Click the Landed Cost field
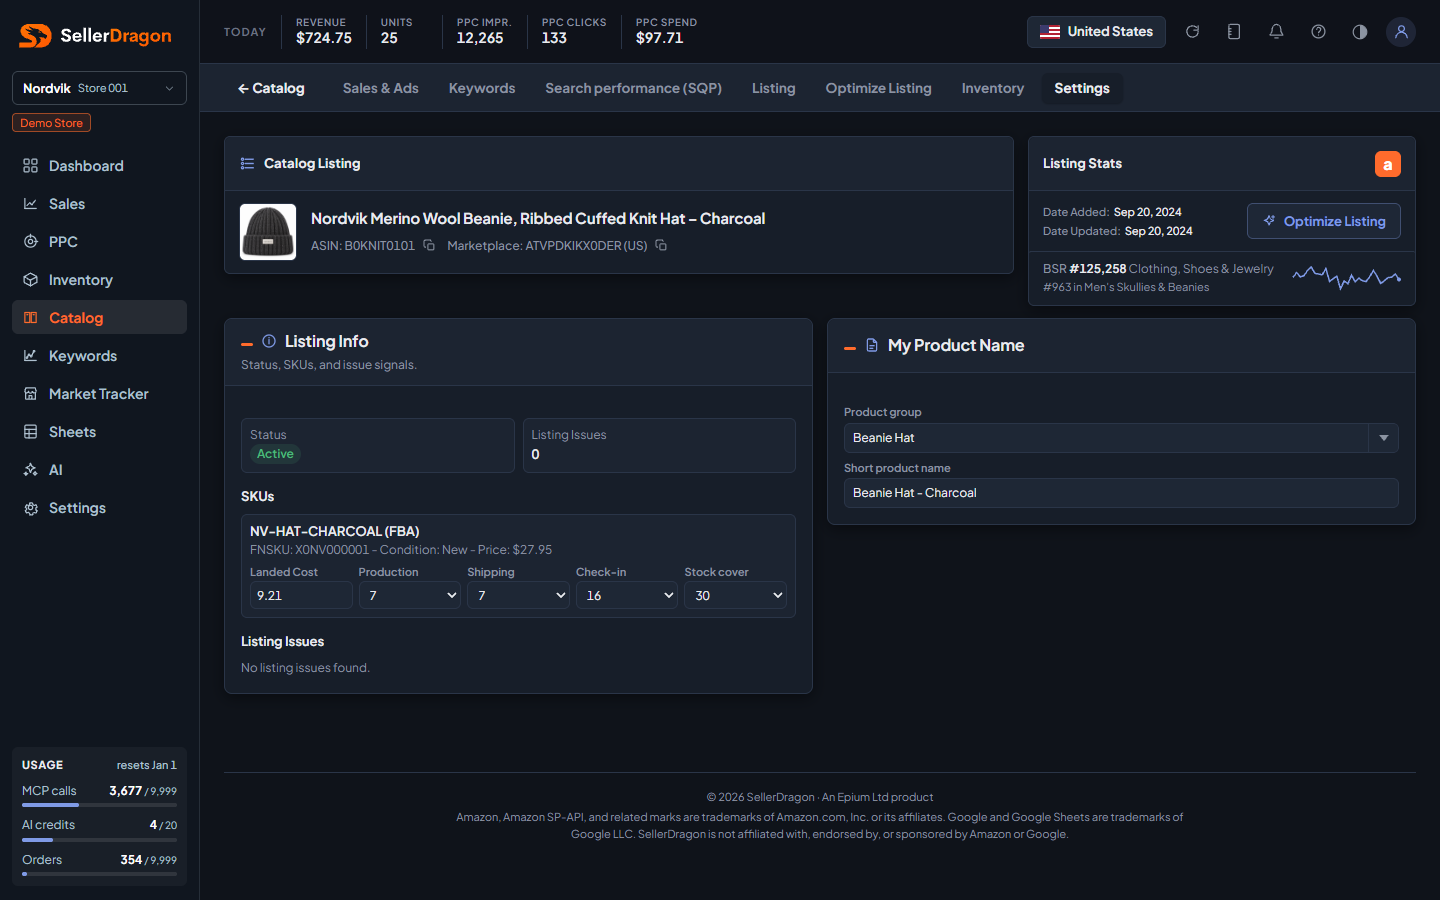 301,595
